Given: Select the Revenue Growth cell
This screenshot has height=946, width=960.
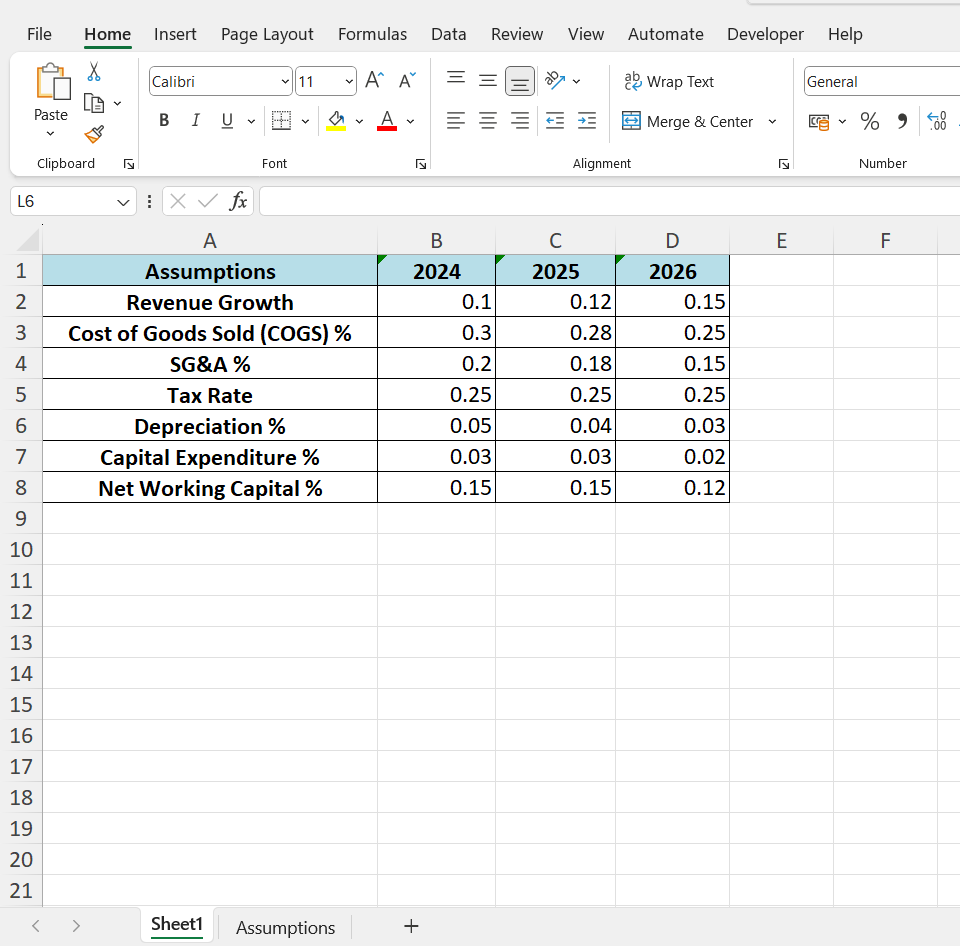Looking at the screenshot, I should pyautogui.click(x=210, y=302).
